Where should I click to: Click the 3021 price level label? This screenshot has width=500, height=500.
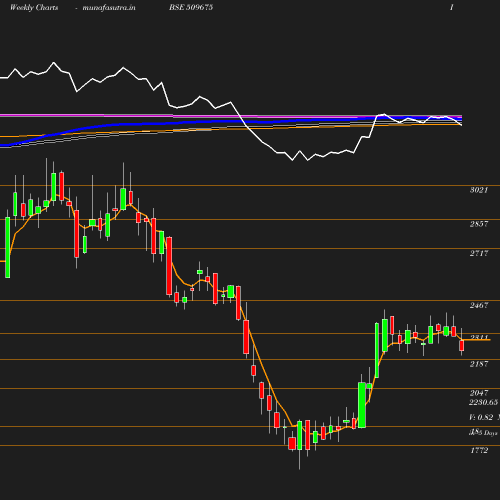[479, 190]
